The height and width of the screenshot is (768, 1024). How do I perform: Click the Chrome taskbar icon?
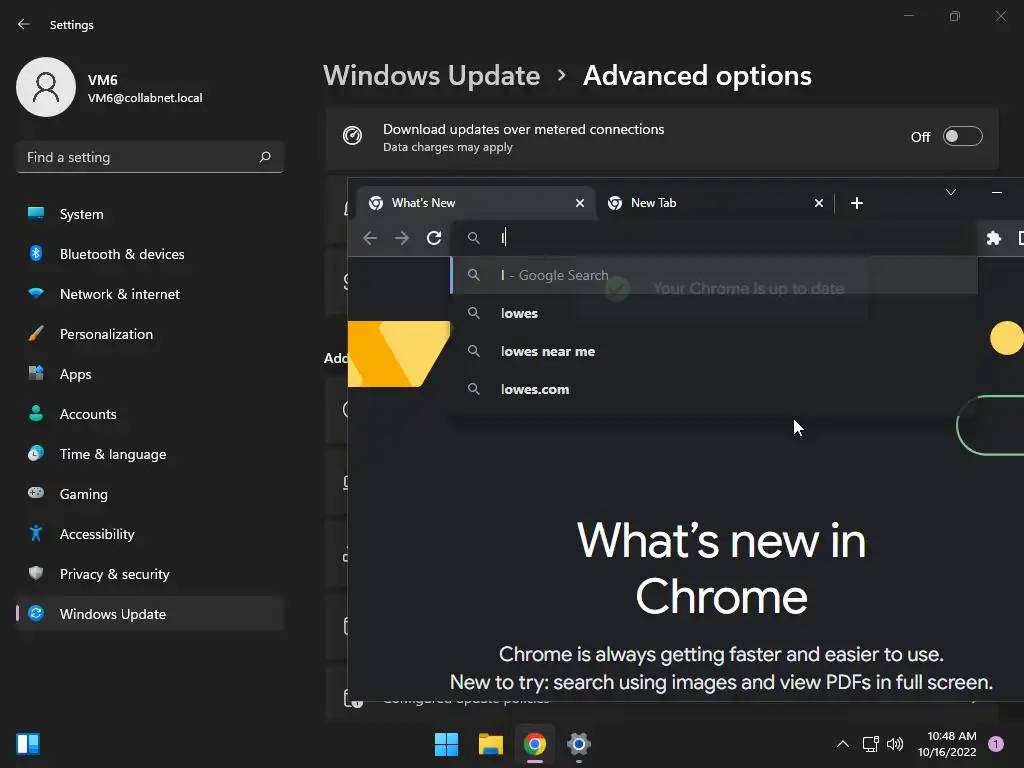(535, 744)
